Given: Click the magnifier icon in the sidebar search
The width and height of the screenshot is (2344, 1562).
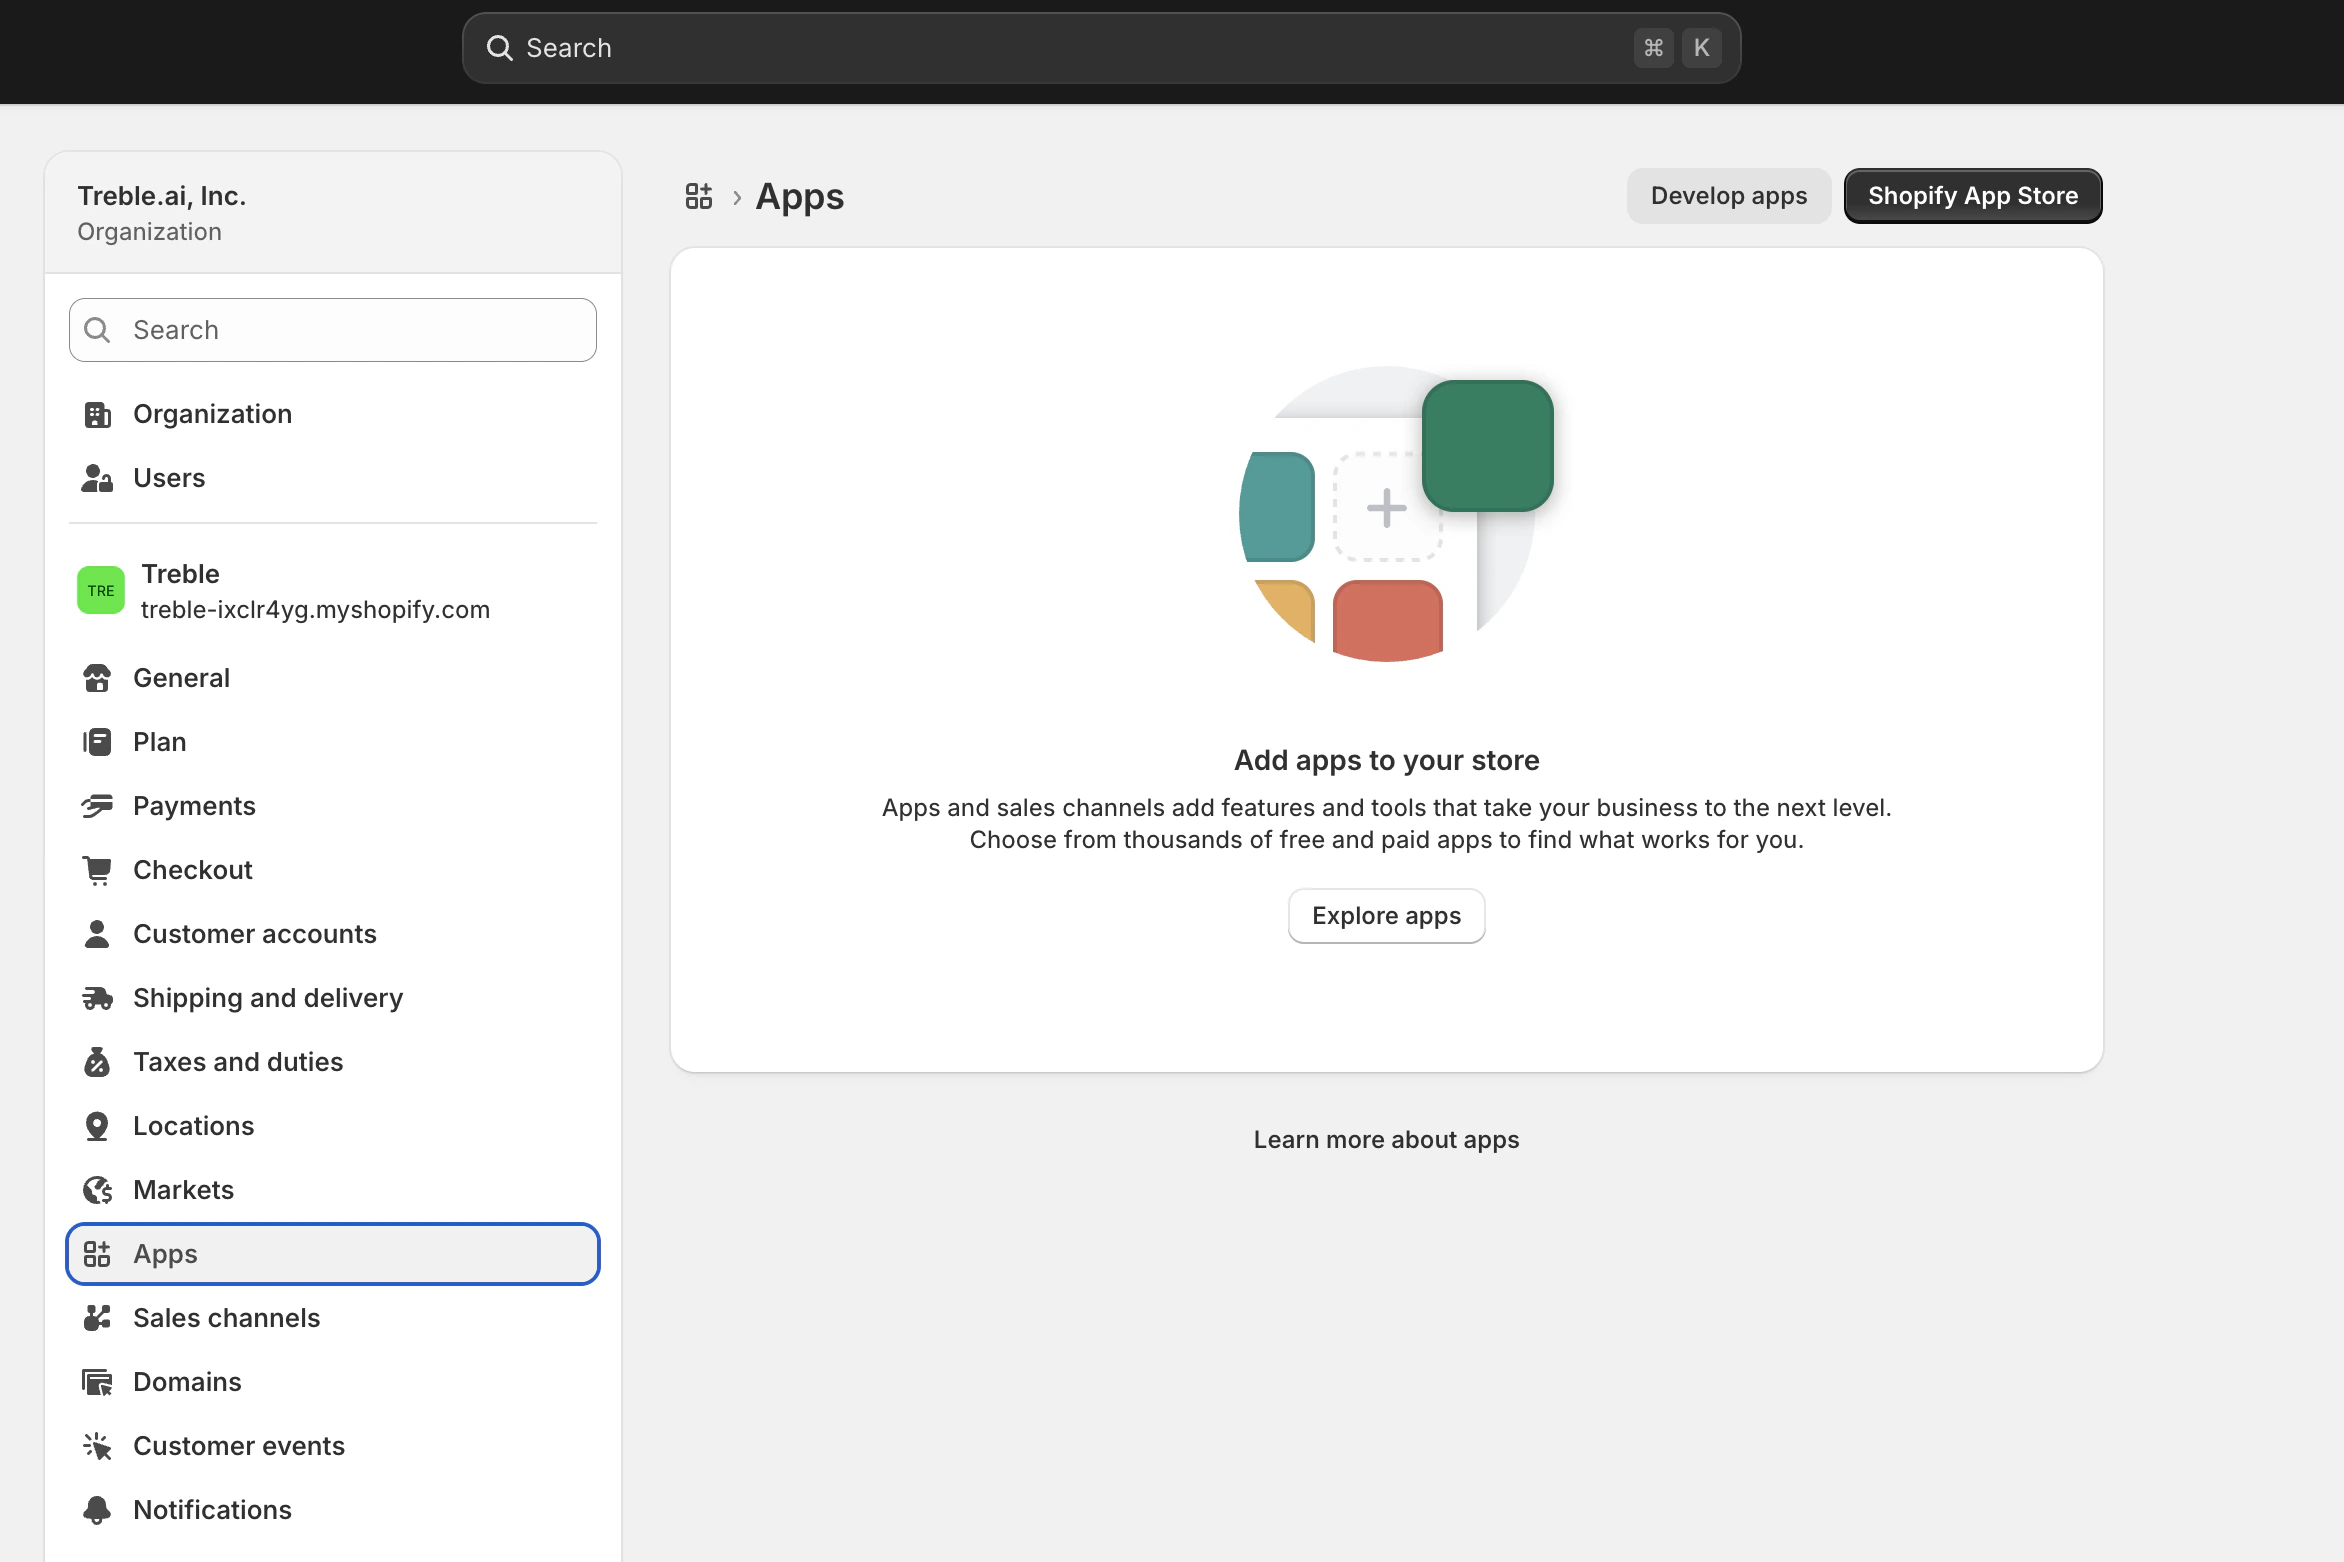Looking at the screenshot, I should (x=97, y=330).
